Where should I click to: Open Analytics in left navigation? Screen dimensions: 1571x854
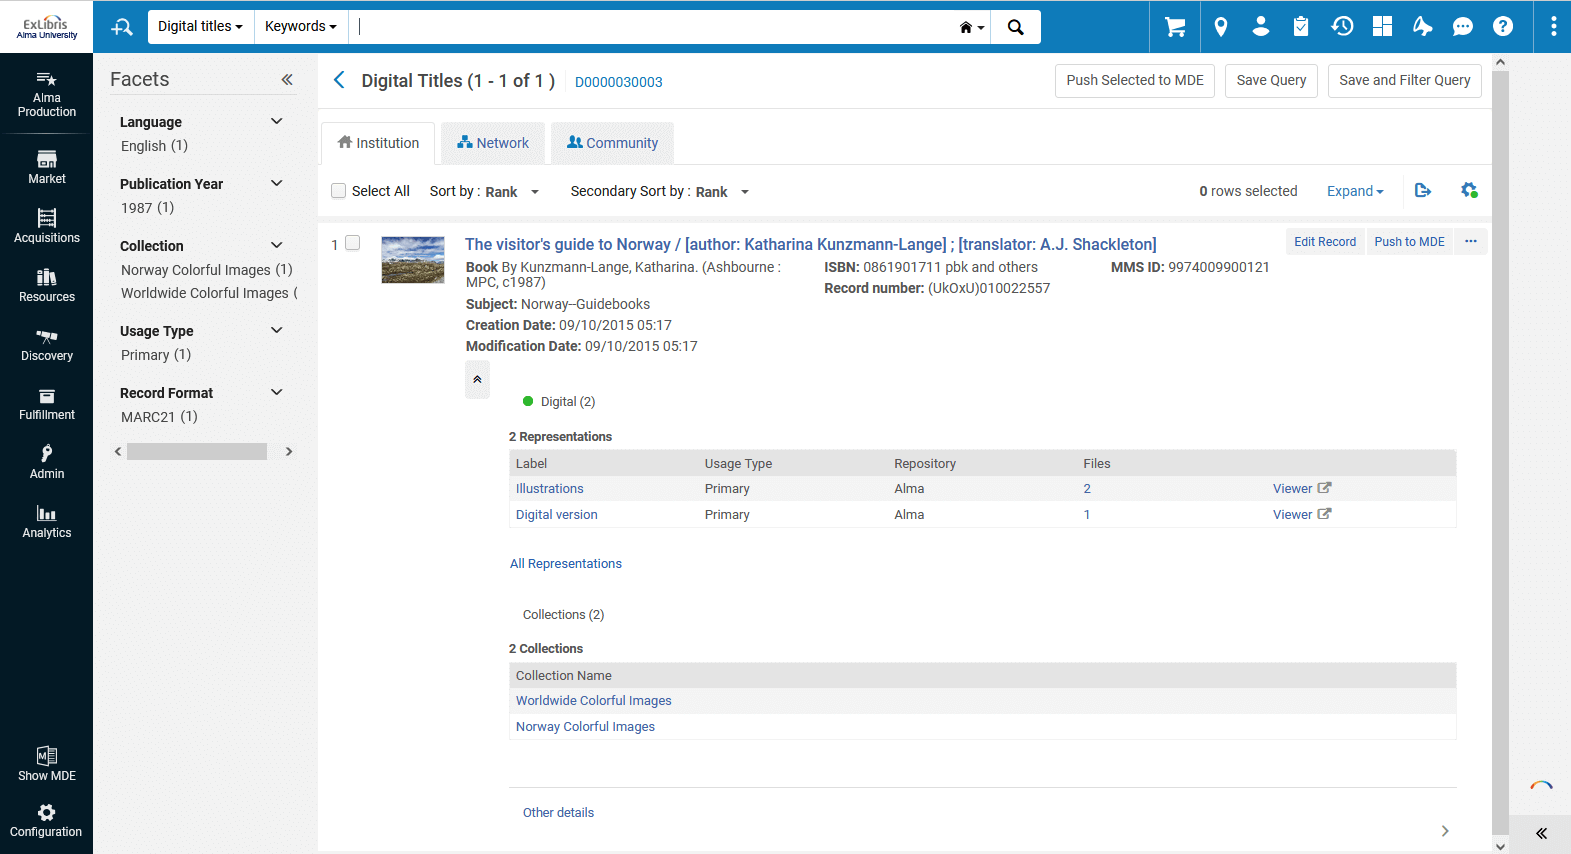point(47,522)
